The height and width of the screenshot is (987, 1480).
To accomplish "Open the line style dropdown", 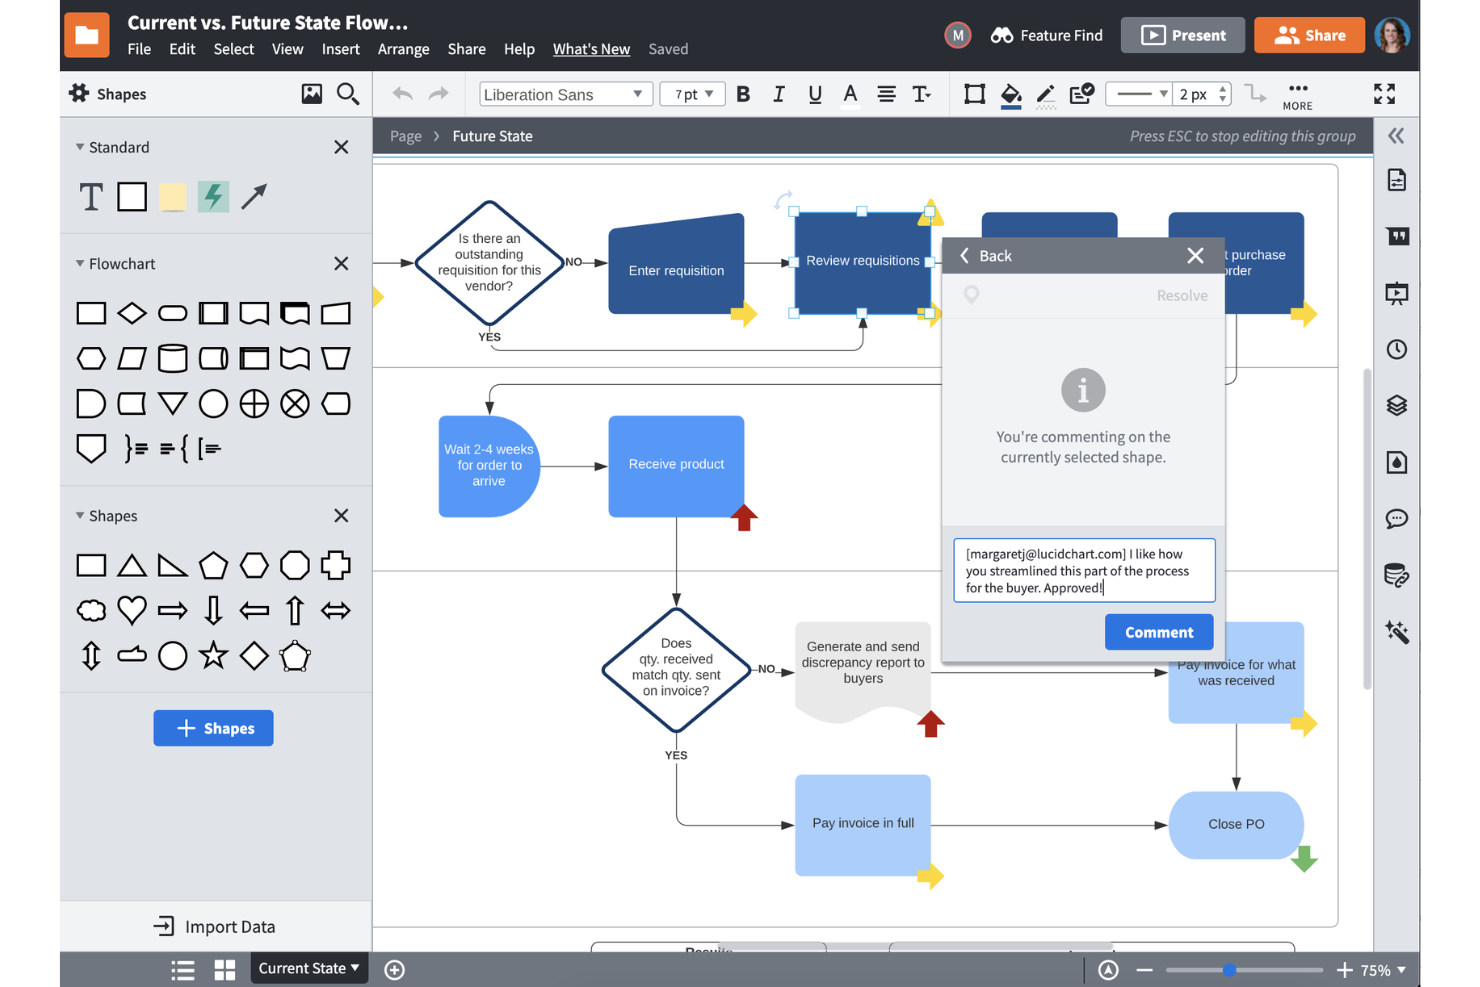I will (1139, 94).
